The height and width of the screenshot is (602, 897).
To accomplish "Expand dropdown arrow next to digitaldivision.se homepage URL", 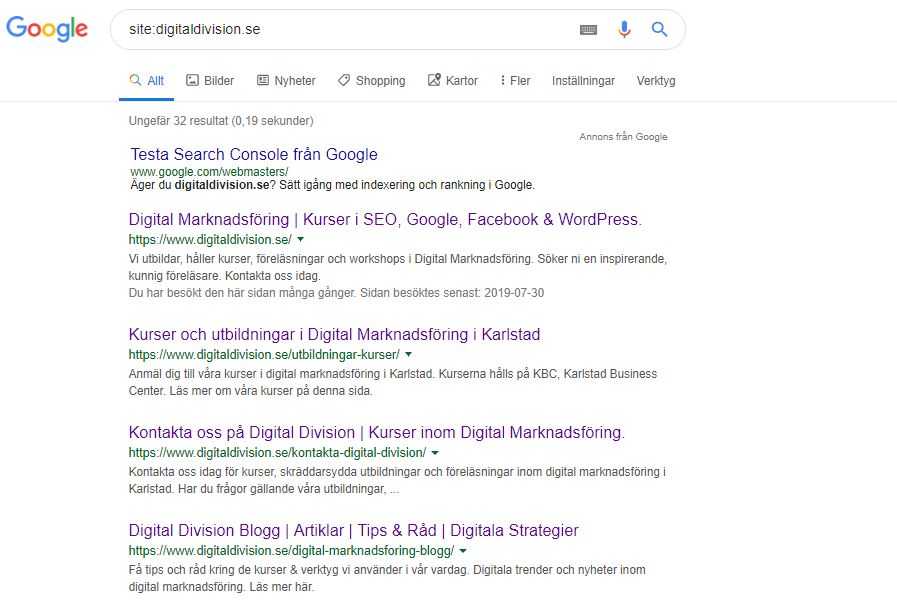I will [x=300, y=240].
